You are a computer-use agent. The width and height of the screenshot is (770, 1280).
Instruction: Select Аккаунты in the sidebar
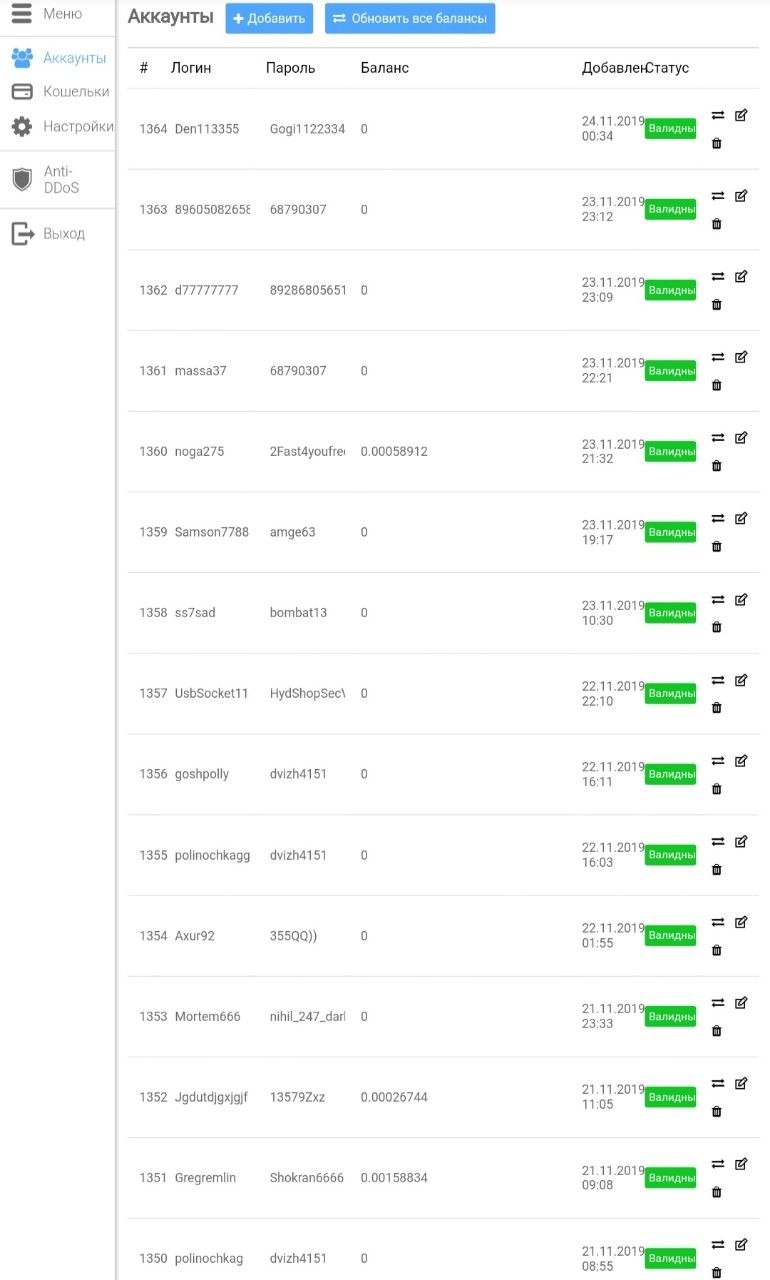(x=58, y=58)
